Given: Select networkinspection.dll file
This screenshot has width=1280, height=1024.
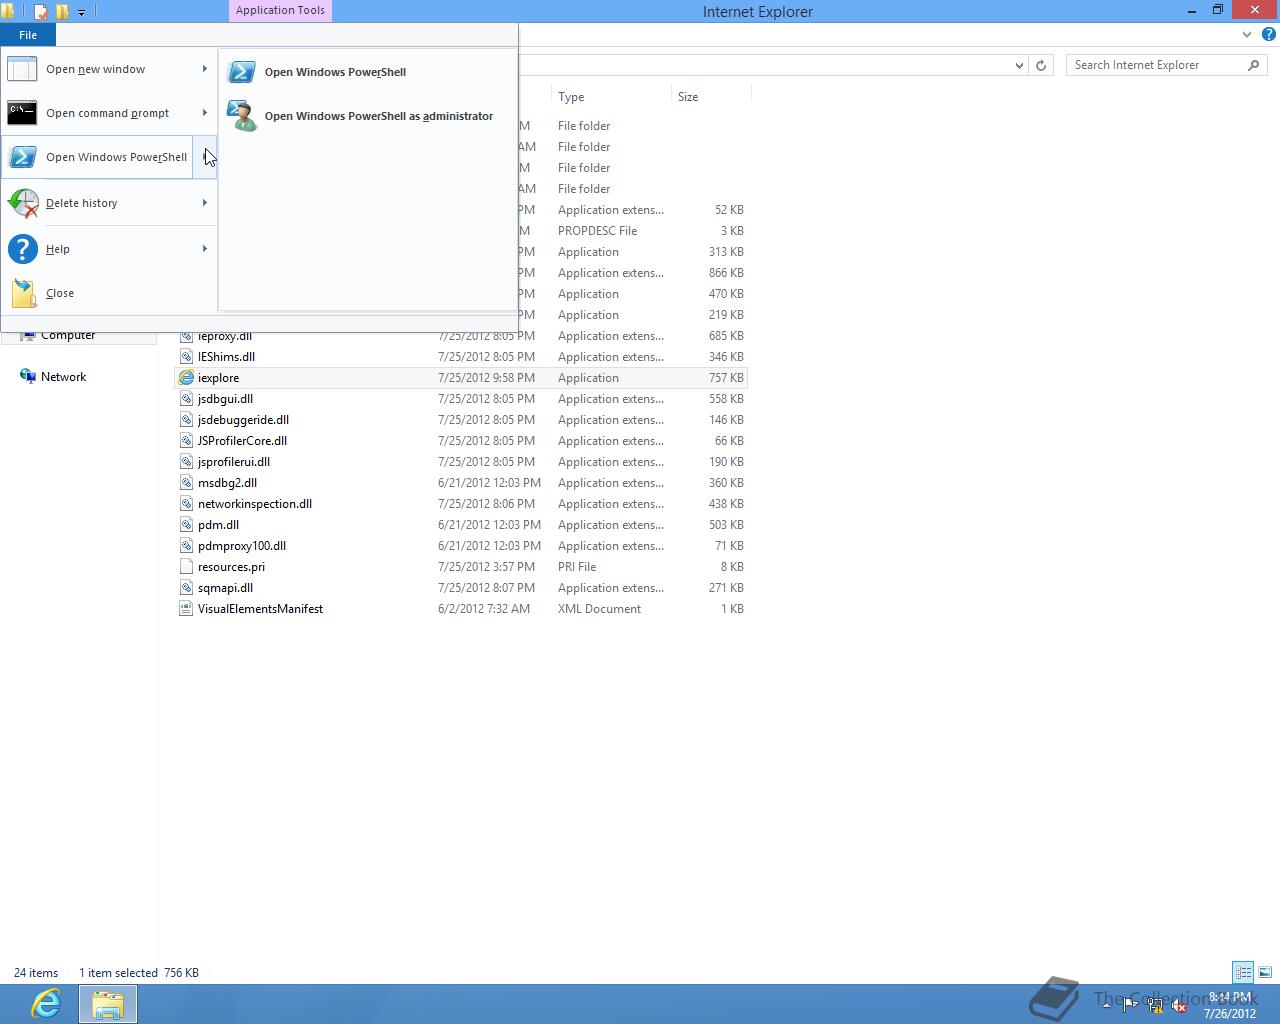Looking at the screenshot, I should (x=255, y=504).
